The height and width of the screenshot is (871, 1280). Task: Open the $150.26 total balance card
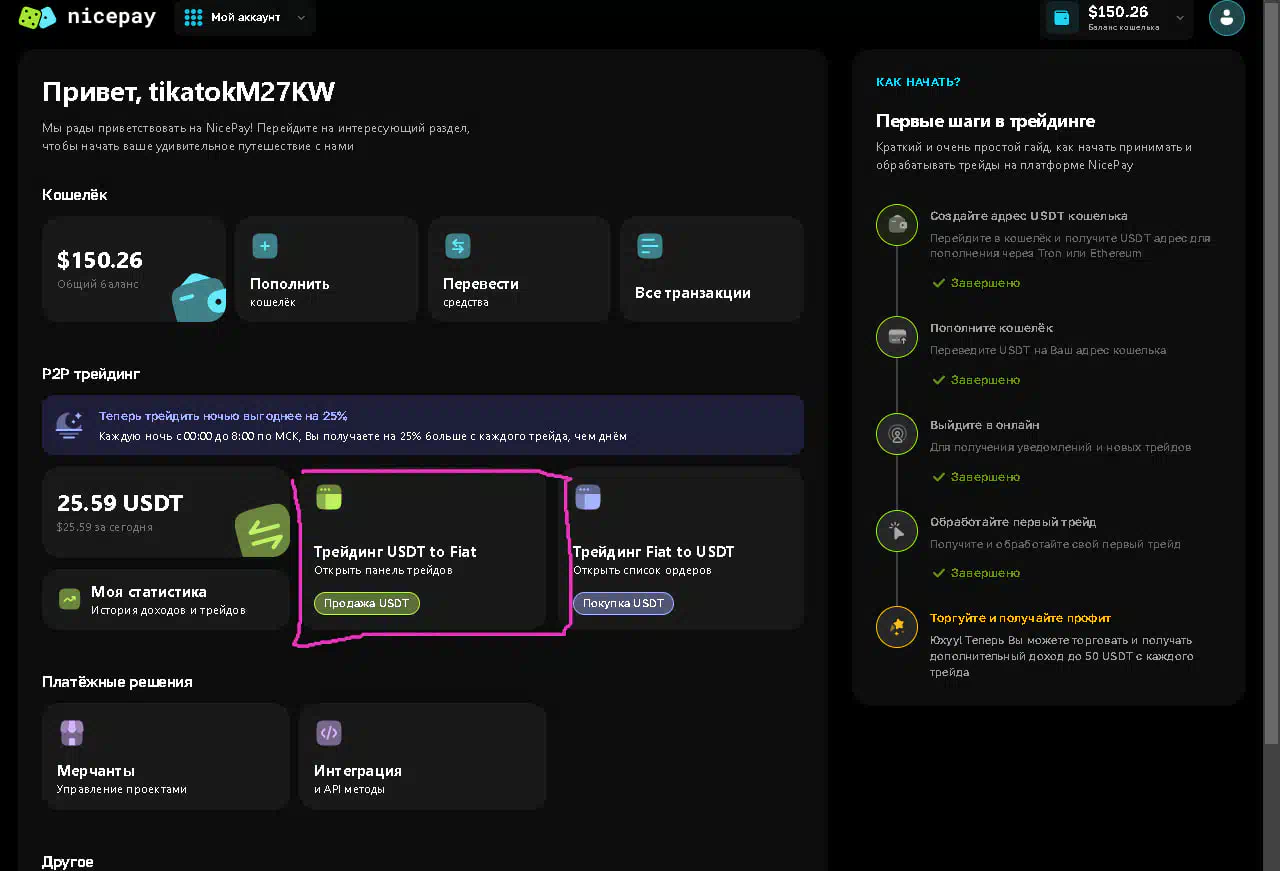point(134,269)
